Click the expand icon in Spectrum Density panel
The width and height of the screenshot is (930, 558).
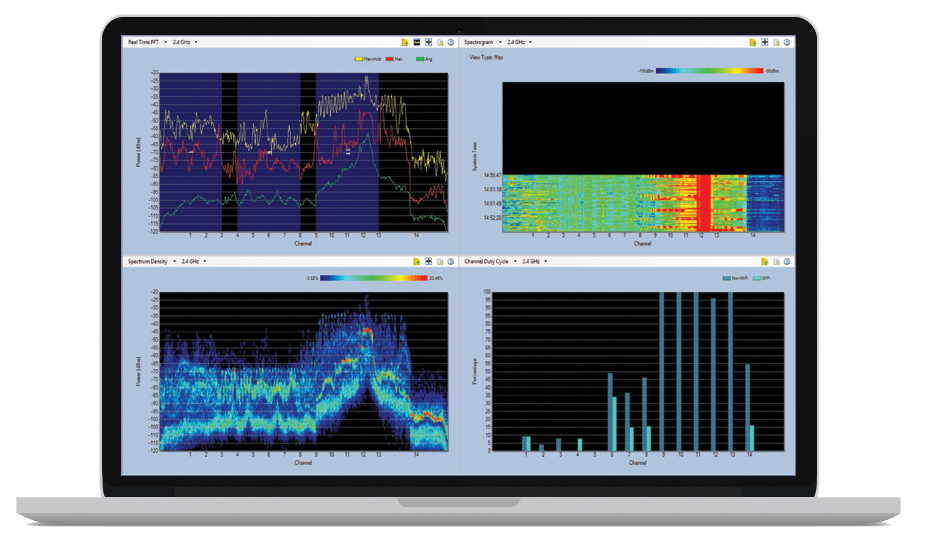(428, 261)
